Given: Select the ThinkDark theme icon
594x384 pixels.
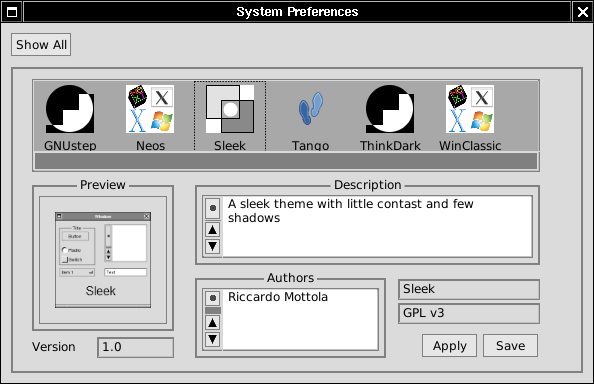Looking at the screenshot, I should coord(390,109).
